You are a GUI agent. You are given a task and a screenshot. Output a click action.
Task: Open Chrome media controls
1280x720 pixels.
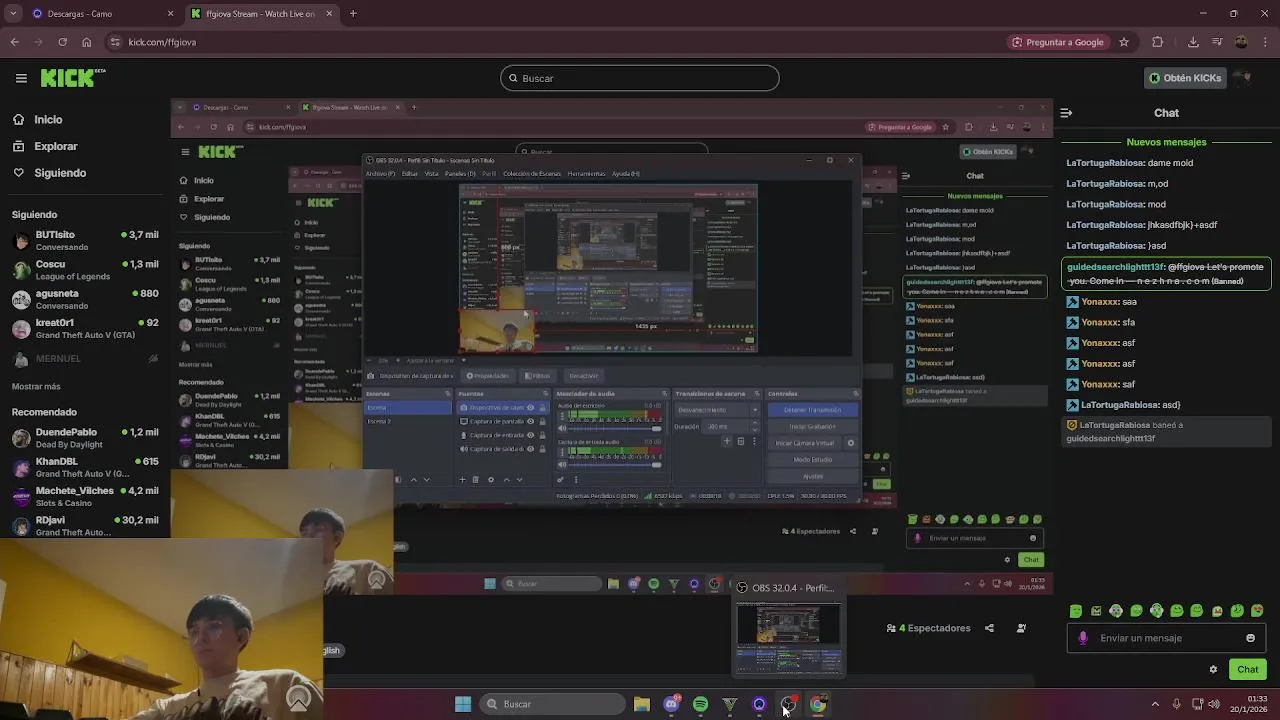coord(1217,42)
